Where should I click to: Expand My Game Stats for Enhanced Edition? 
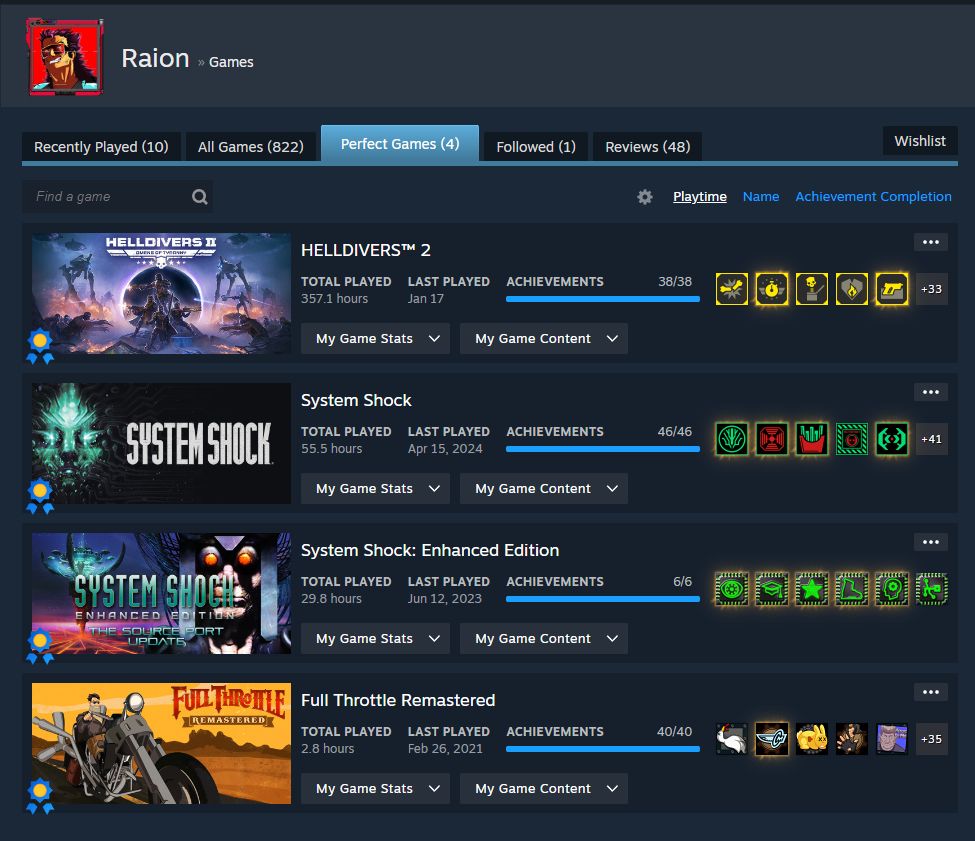click(375, 638)
